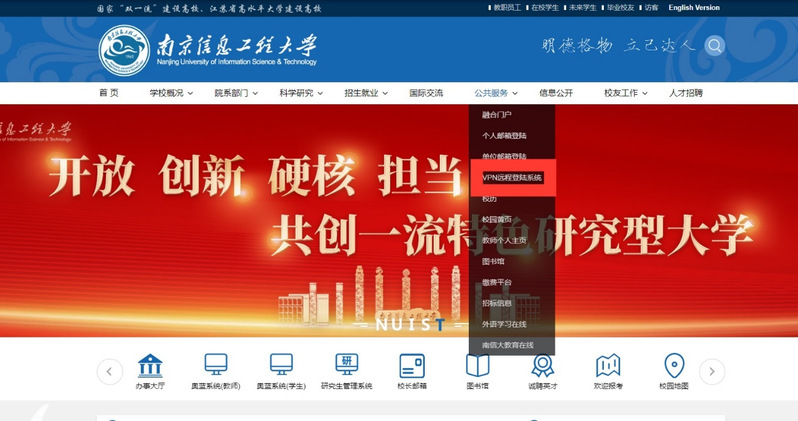Open the 诚聘英才 ribbon badge icon
798x421 pixels.
tap(541, 366)
